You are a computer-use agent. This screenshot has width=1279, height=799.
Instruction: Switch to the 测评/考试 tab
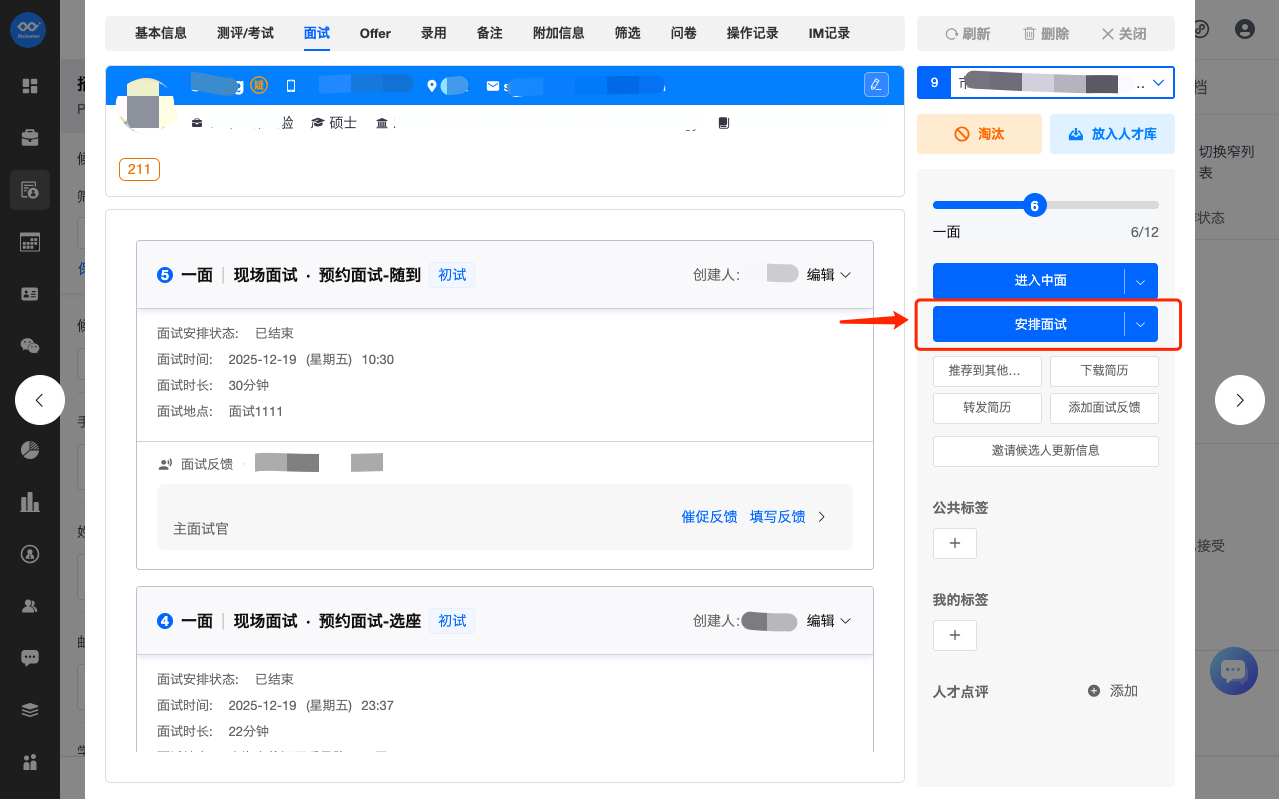click(x=245, y=33)
